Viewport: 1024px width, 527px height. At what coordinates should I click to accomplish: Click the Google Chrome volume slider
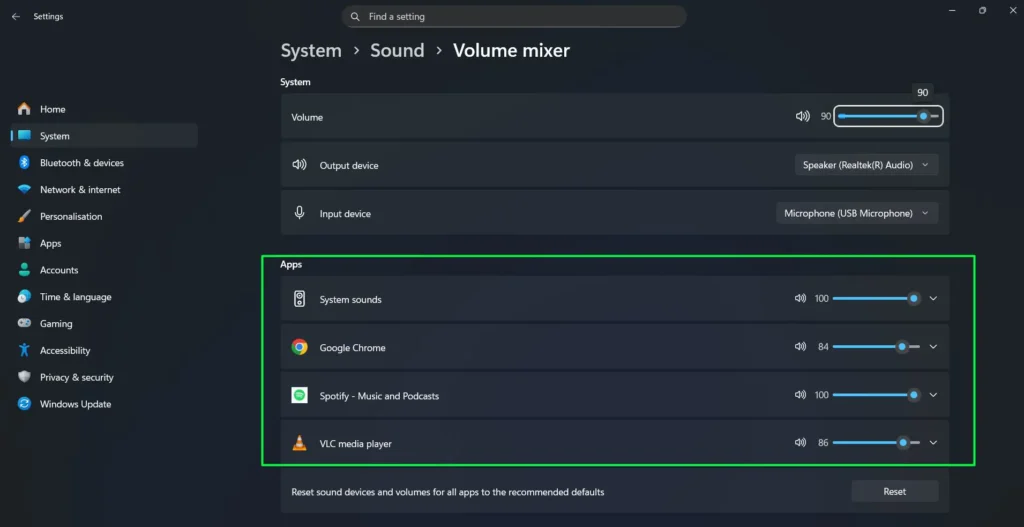point(876,347)
